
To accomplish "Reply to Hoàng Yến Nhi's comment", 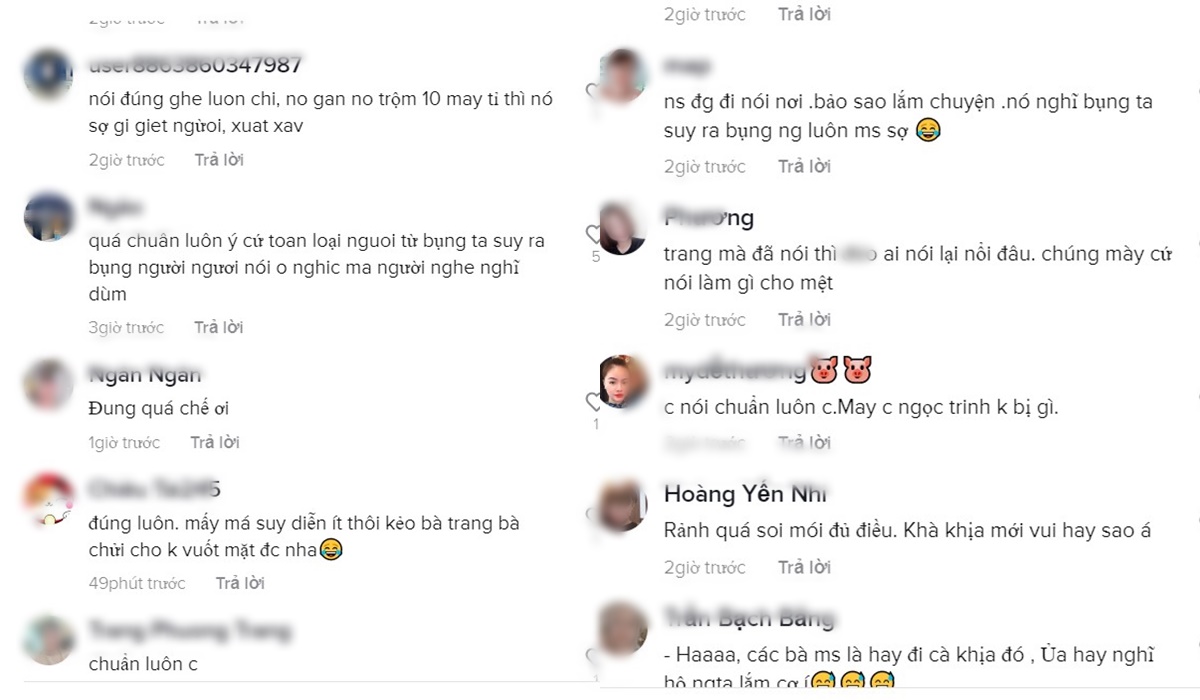I will [805, 567].
